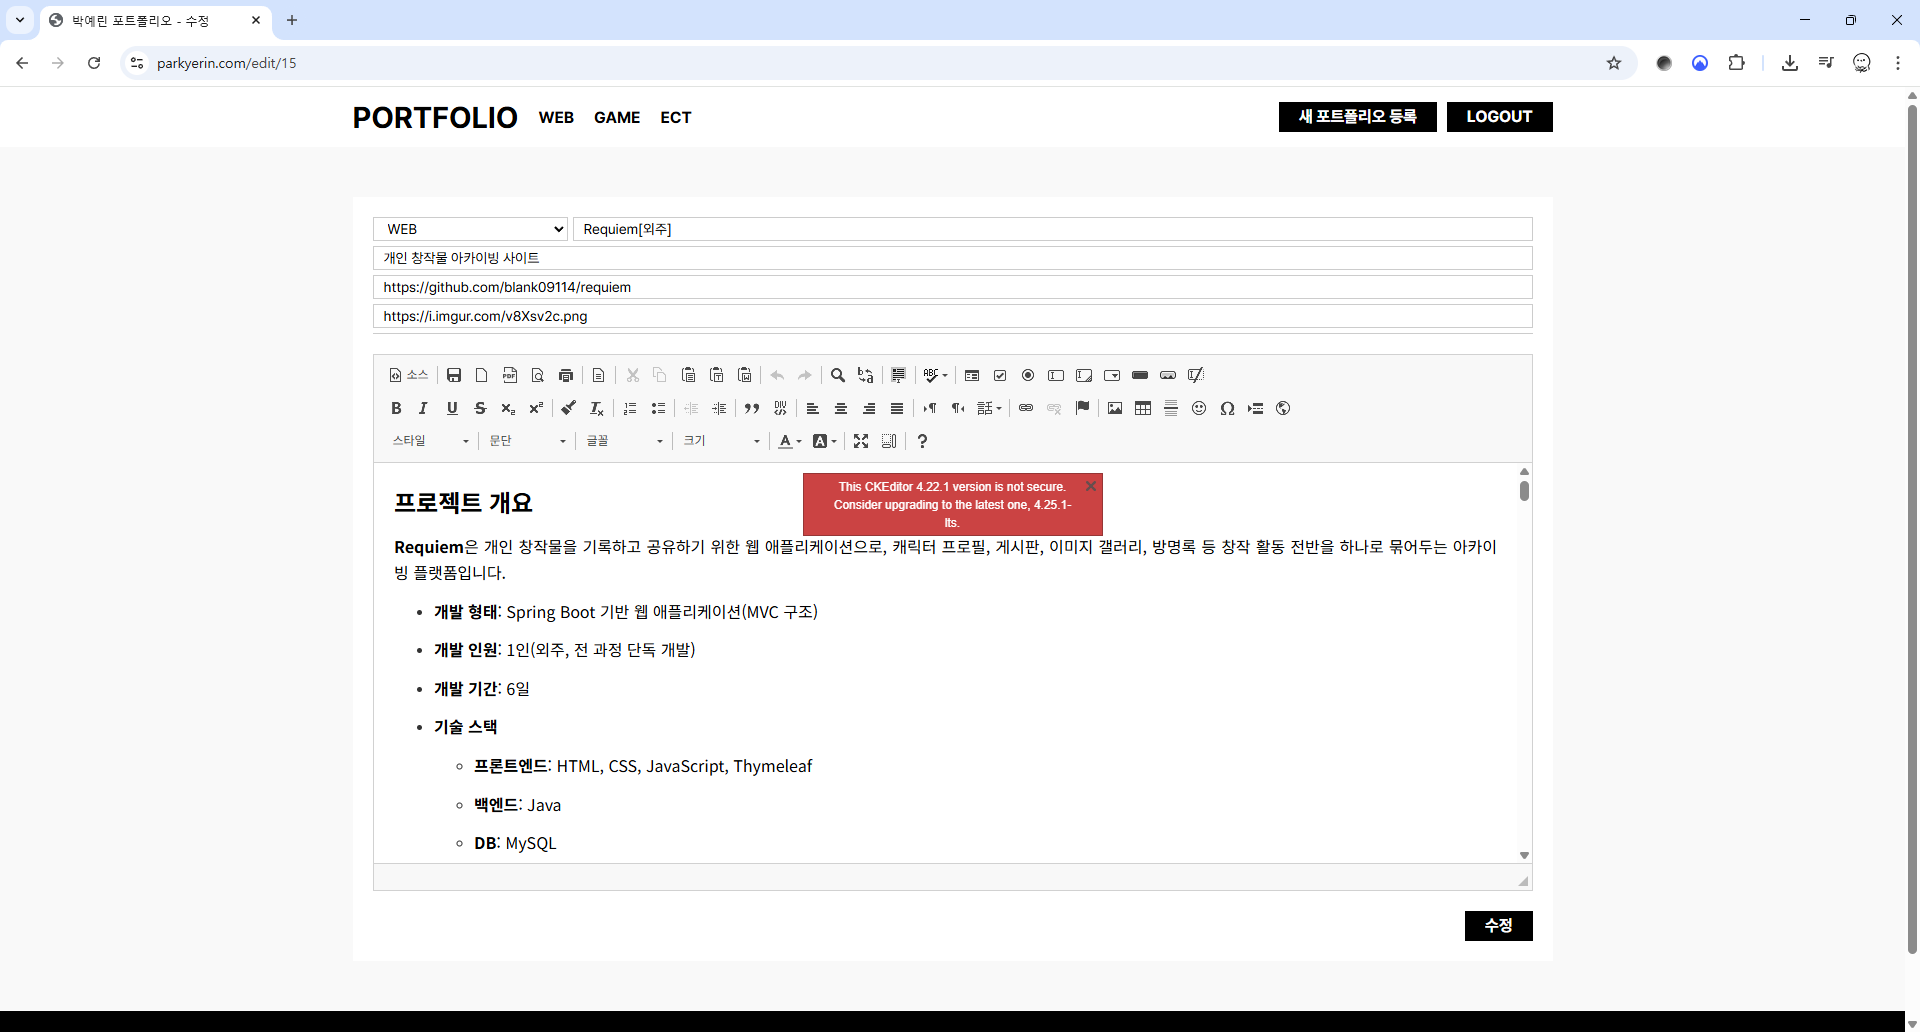Toggle source view with the 소스 button
1920x1032 pixels.
point(408,375)
